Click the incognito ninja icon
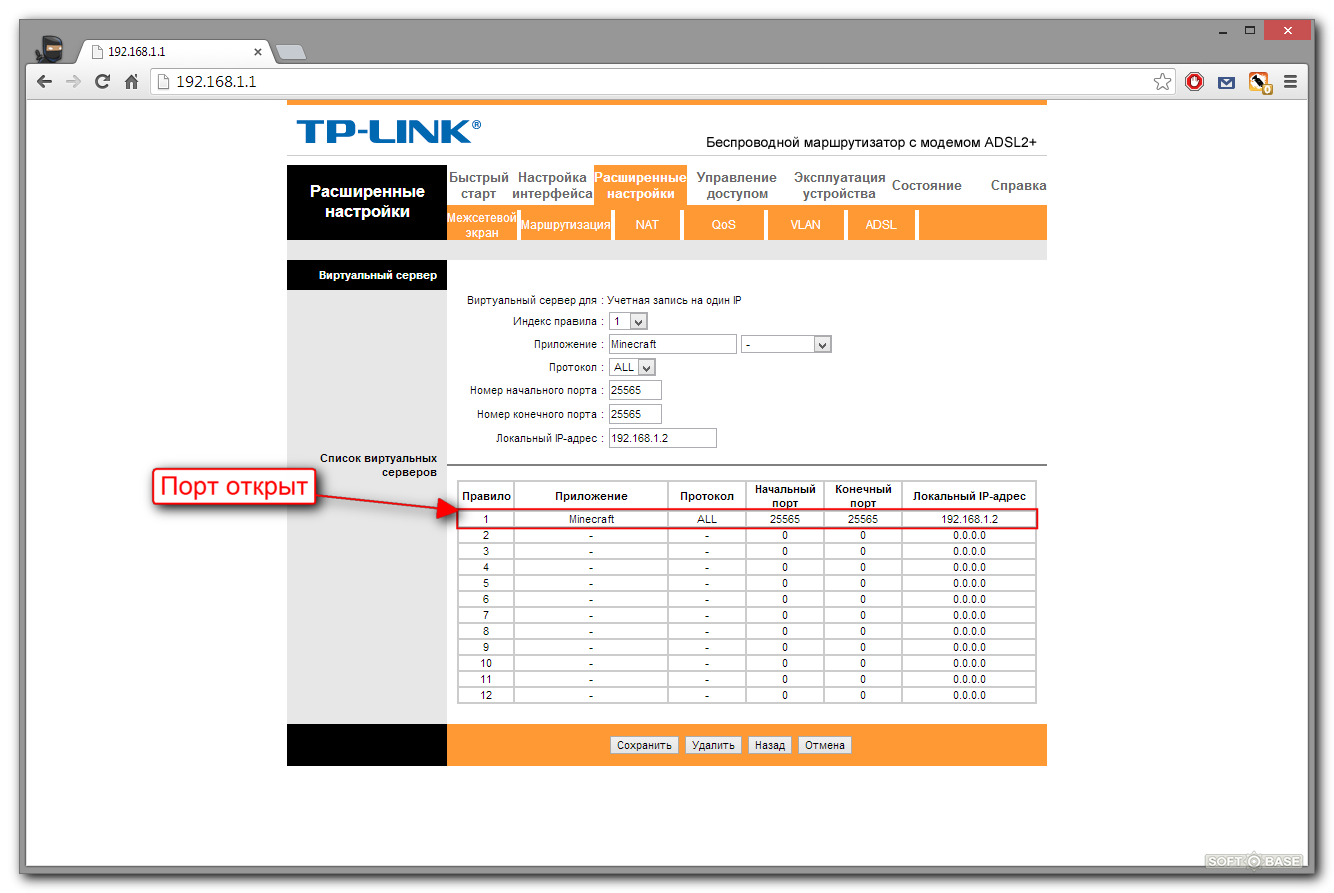Image resolution: width=1334 pixels, height=893 pixels. pyautogui.click(x=51, y=48)
